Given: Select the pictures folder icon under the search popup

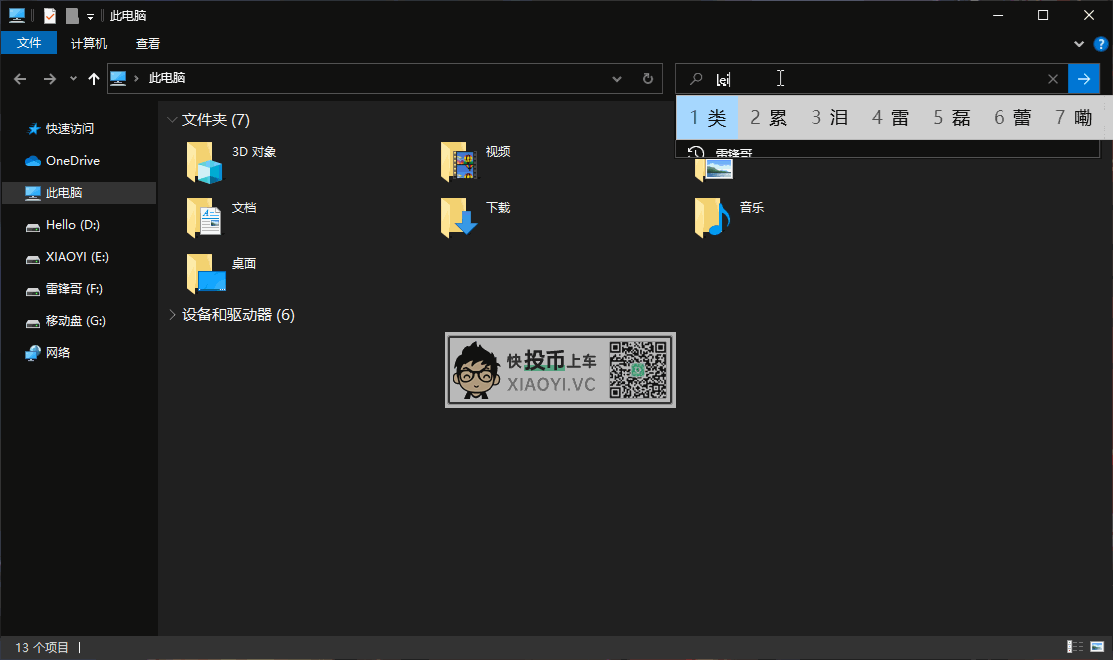Looking at the screenshot, I should pyautogui.click(x=713, y=169).
